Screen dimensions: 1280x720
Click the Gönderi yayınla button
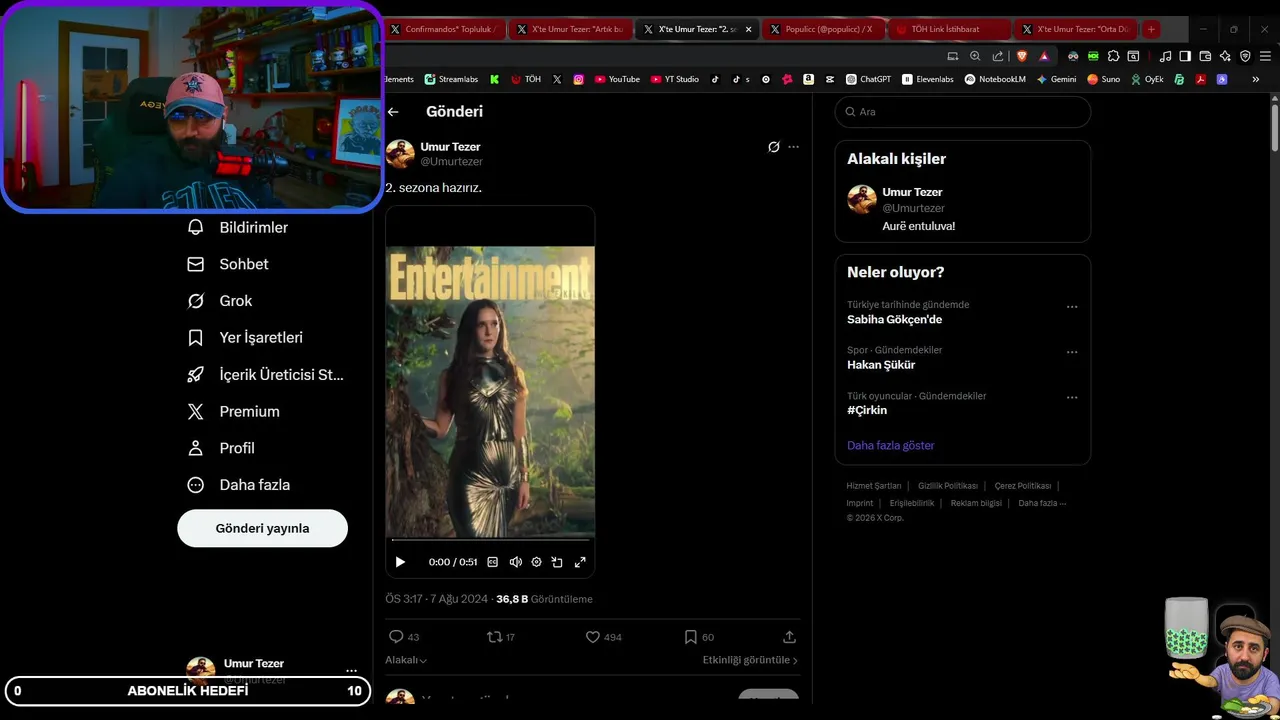click(262, 528)
